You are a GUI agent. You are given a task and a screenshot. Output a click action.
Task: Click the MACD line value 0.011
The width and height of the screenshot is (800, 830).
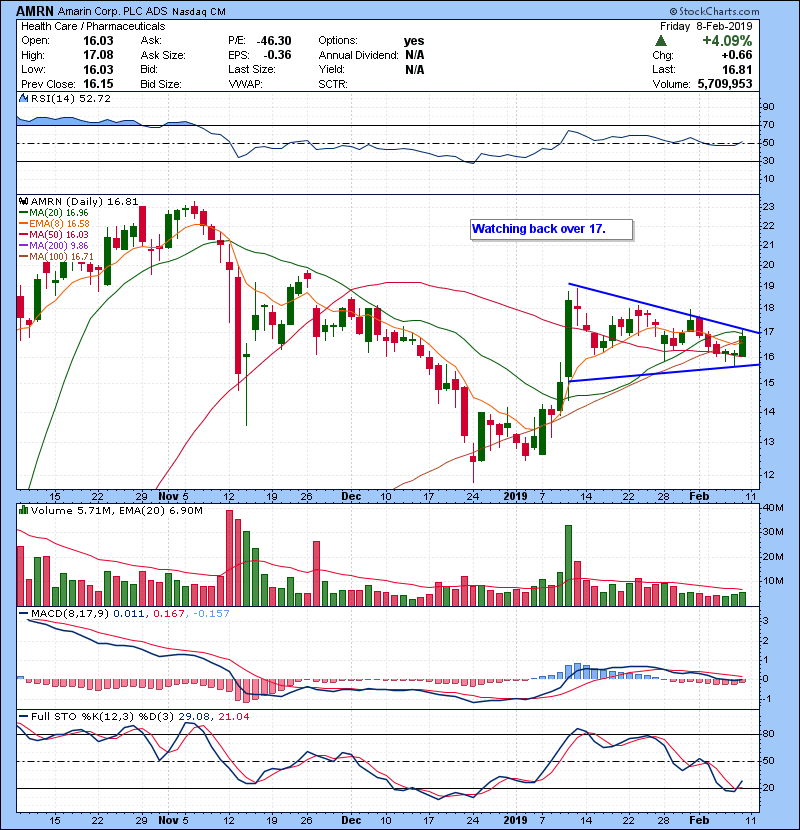(x=128, y=614)
